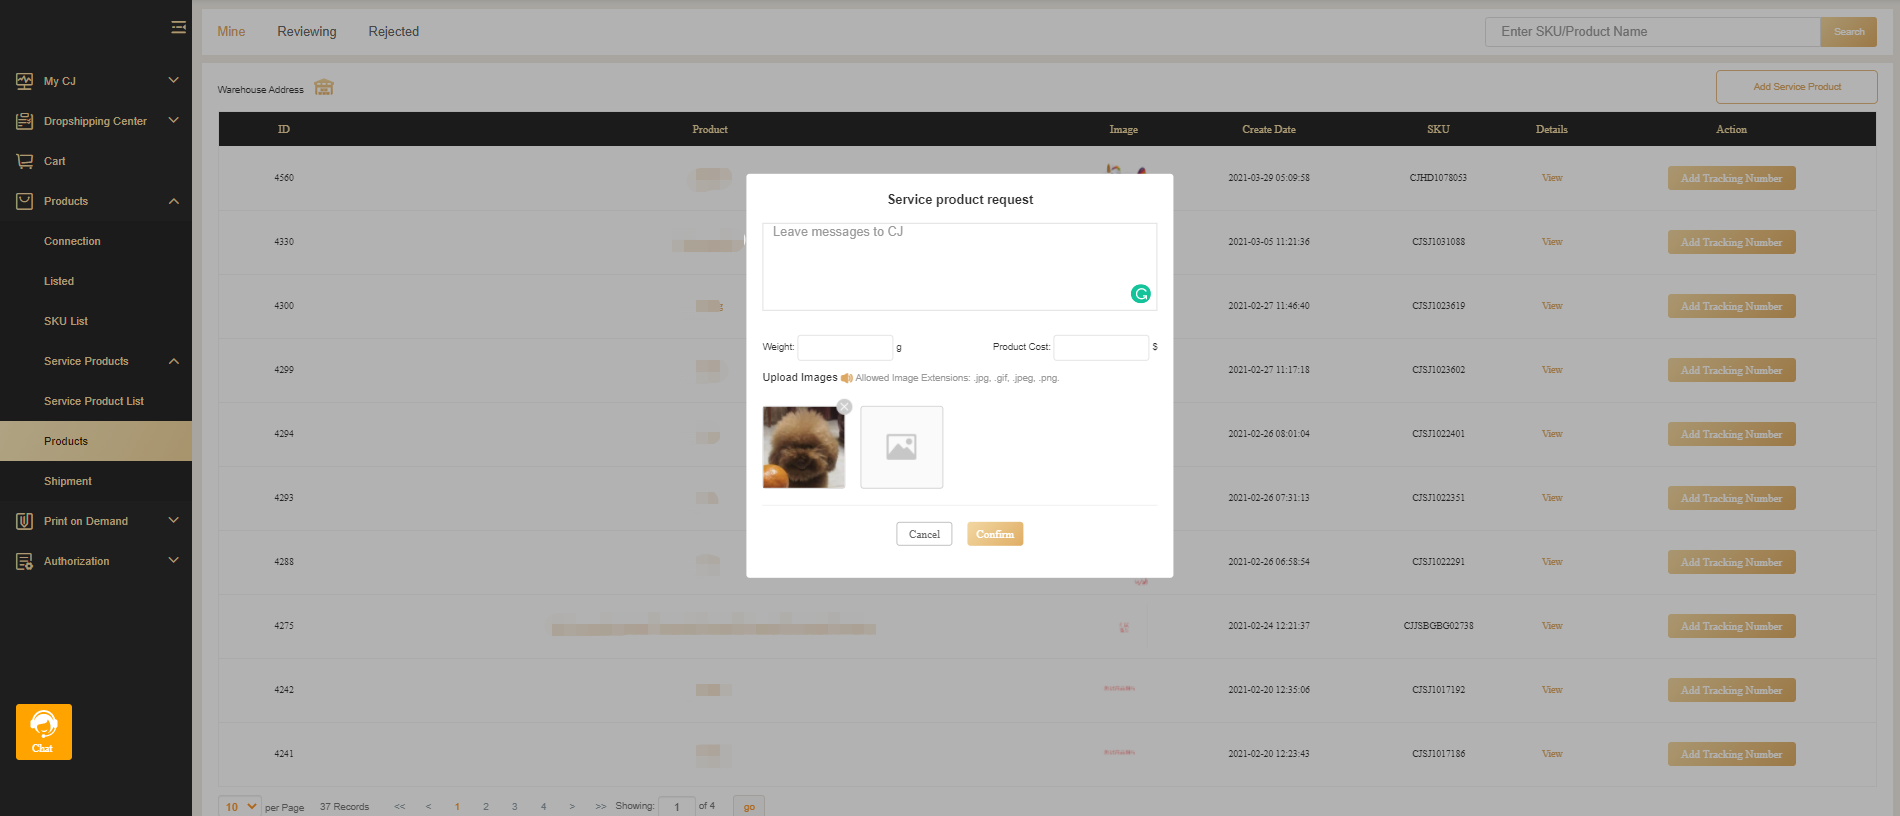Switch to the Reviewing tab

pos(306,32)
